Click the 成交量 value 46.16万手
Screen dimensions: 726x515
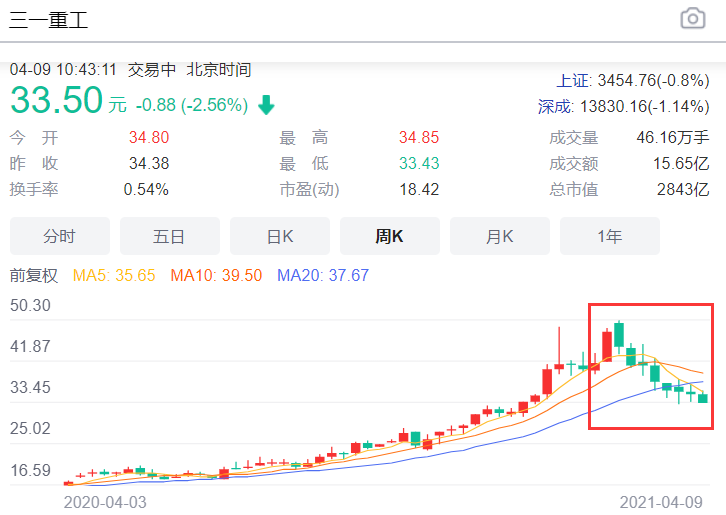673,138
